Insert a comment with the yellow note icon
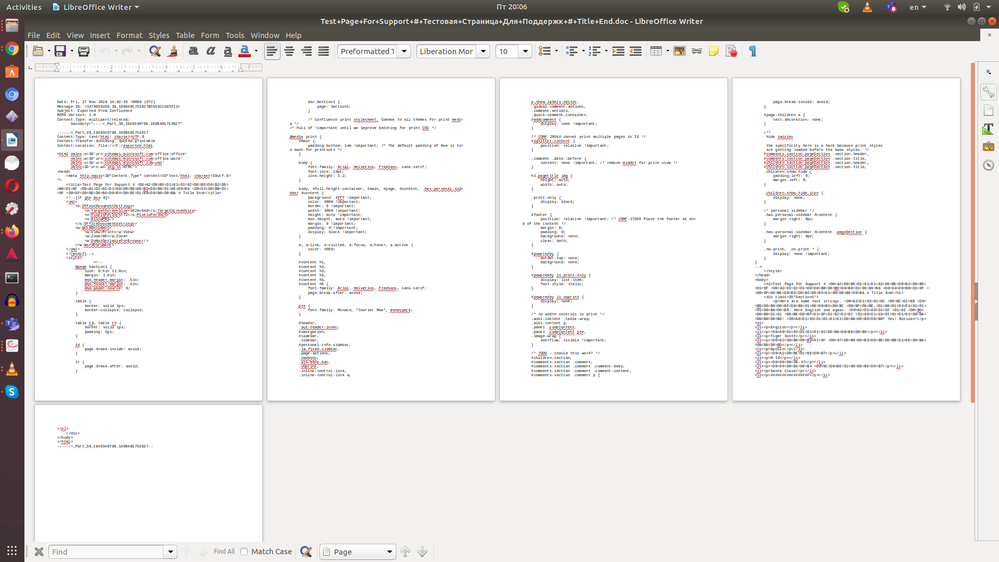 click(714, 51)
